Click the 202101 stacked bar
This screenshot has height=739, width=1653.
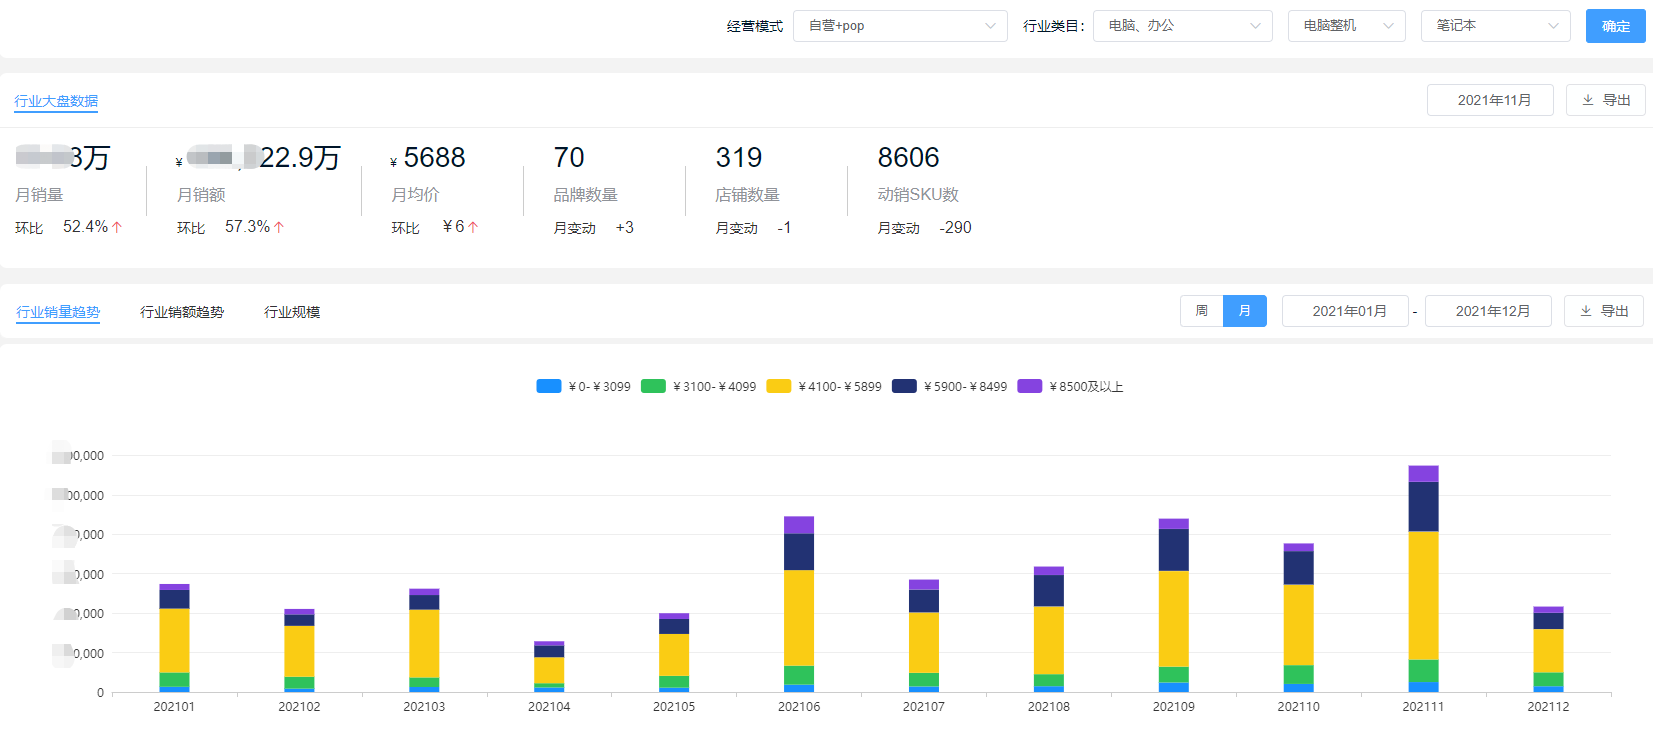pyautogui.click(x=174, y=638)
